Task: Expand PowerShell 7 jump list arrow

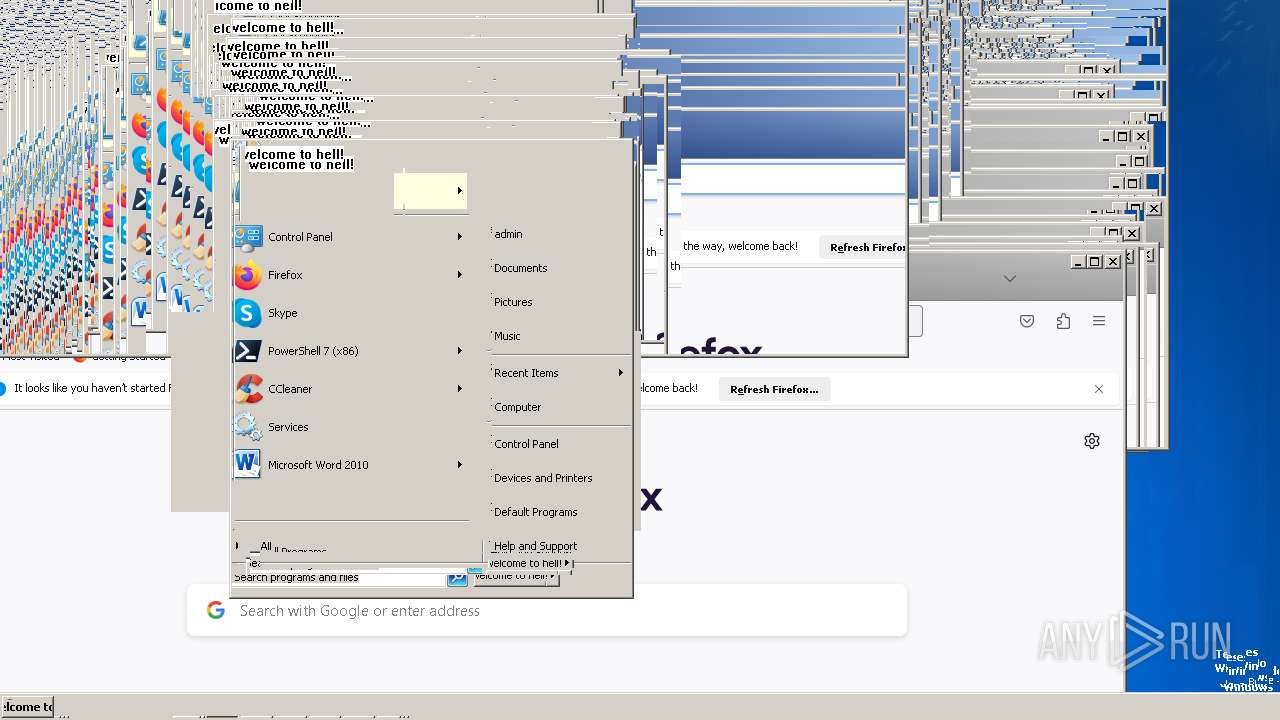Action: pos(460,351)
